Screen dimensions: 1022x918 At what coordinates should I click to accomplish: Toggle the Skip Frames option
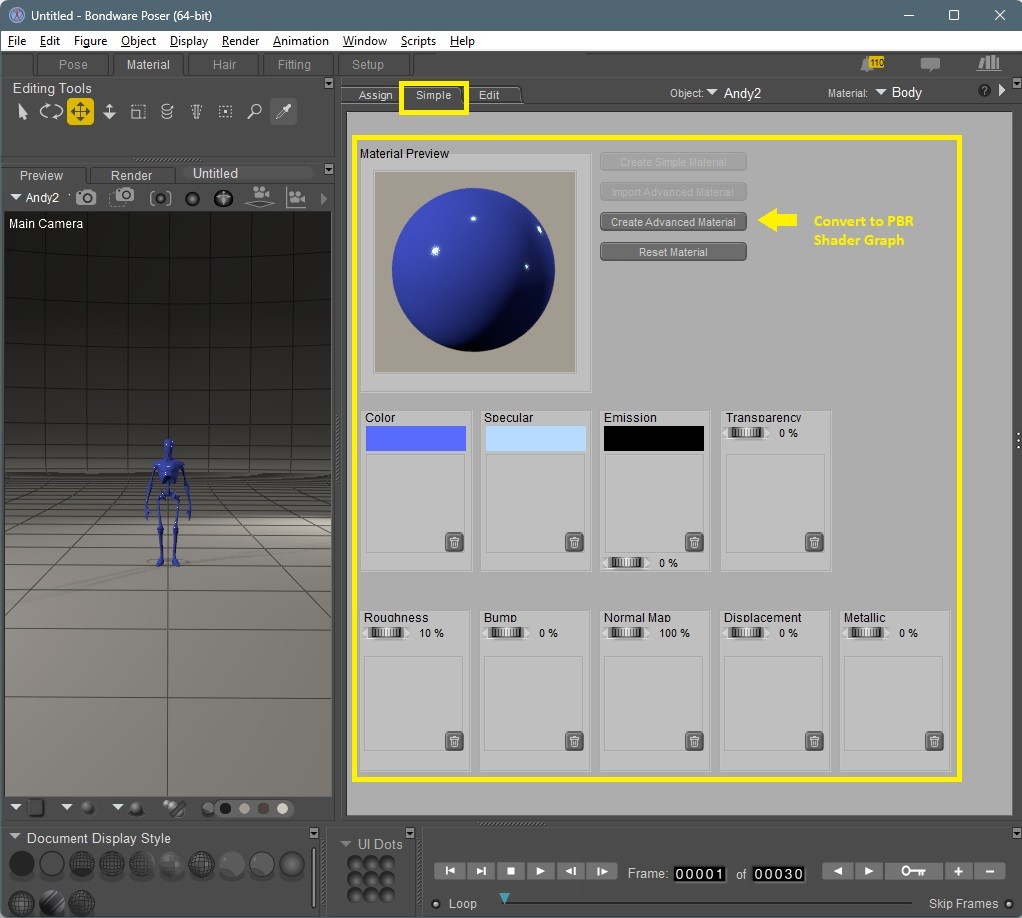point(1008,904)
